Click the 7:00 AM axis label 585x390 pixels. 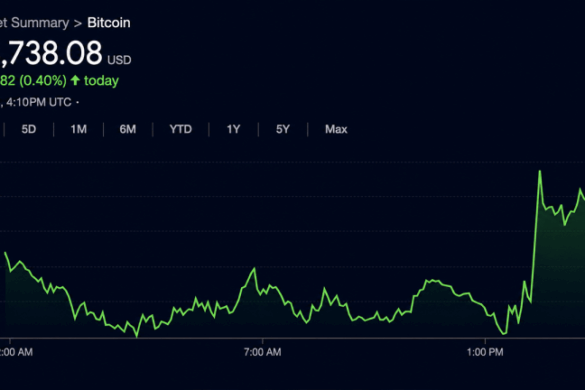pyautogui.click(x=262, y=352)
